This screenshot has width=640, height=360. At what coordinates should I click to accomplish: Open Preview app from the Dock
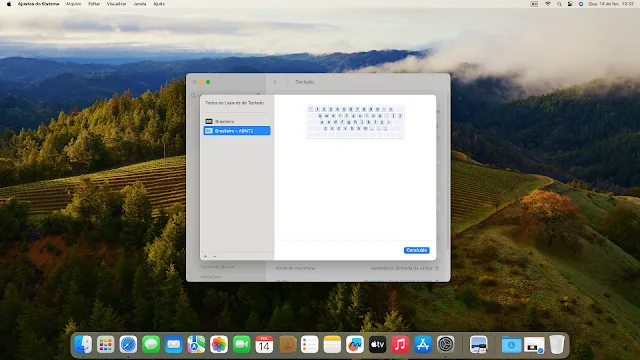[x=478, y=344]
